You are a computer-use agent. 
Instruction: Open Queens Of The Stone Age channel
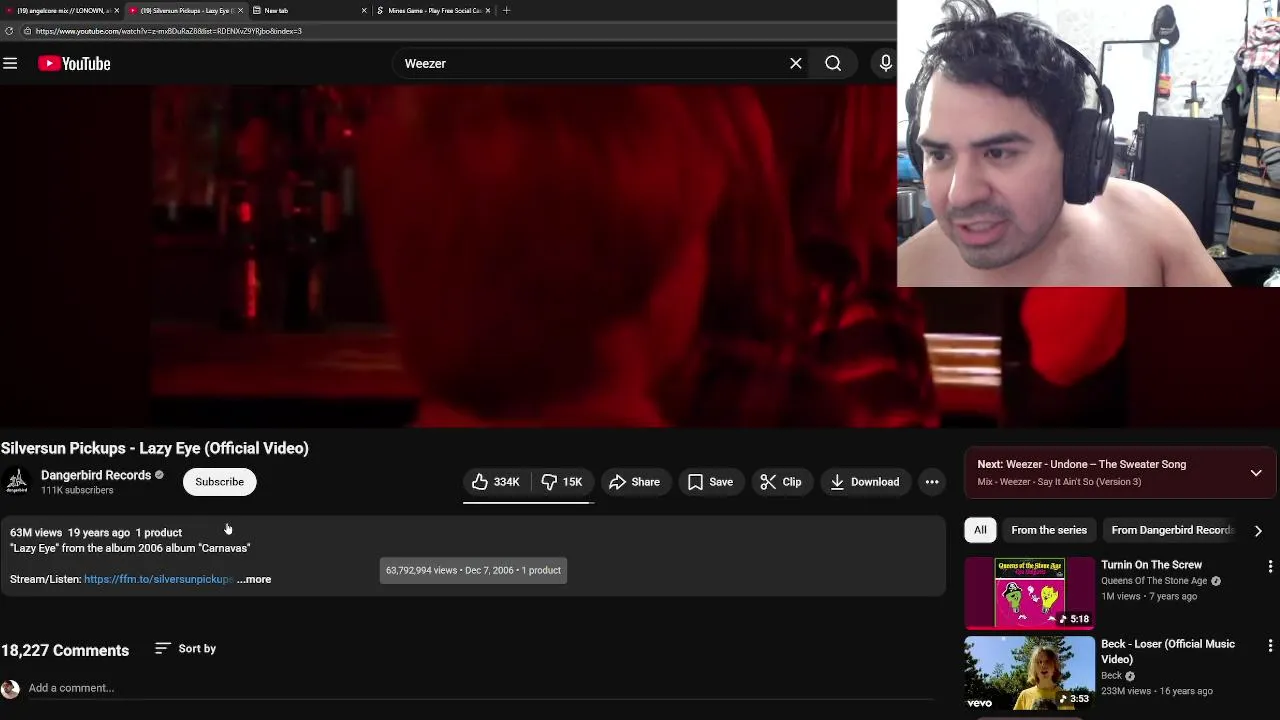click(x=1154, y=581)
